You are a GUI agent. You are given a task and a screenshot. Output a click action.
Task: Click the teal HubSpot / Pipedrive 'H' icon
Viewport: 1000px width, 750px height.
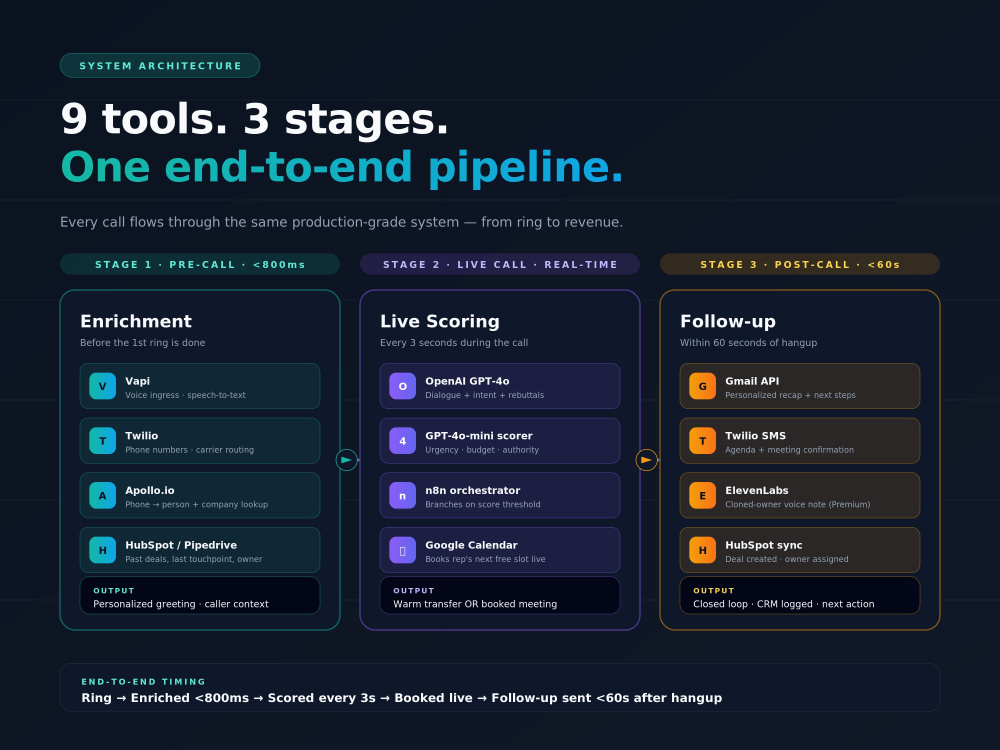click(x=103, y=550)
